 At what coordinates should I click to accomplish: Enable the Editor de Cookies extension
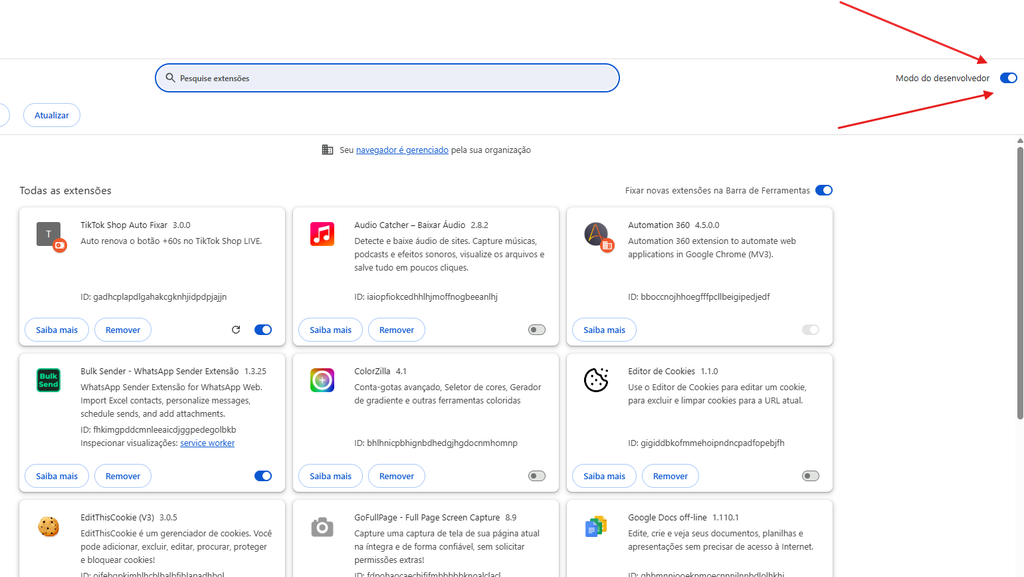[x=810, y=476]
